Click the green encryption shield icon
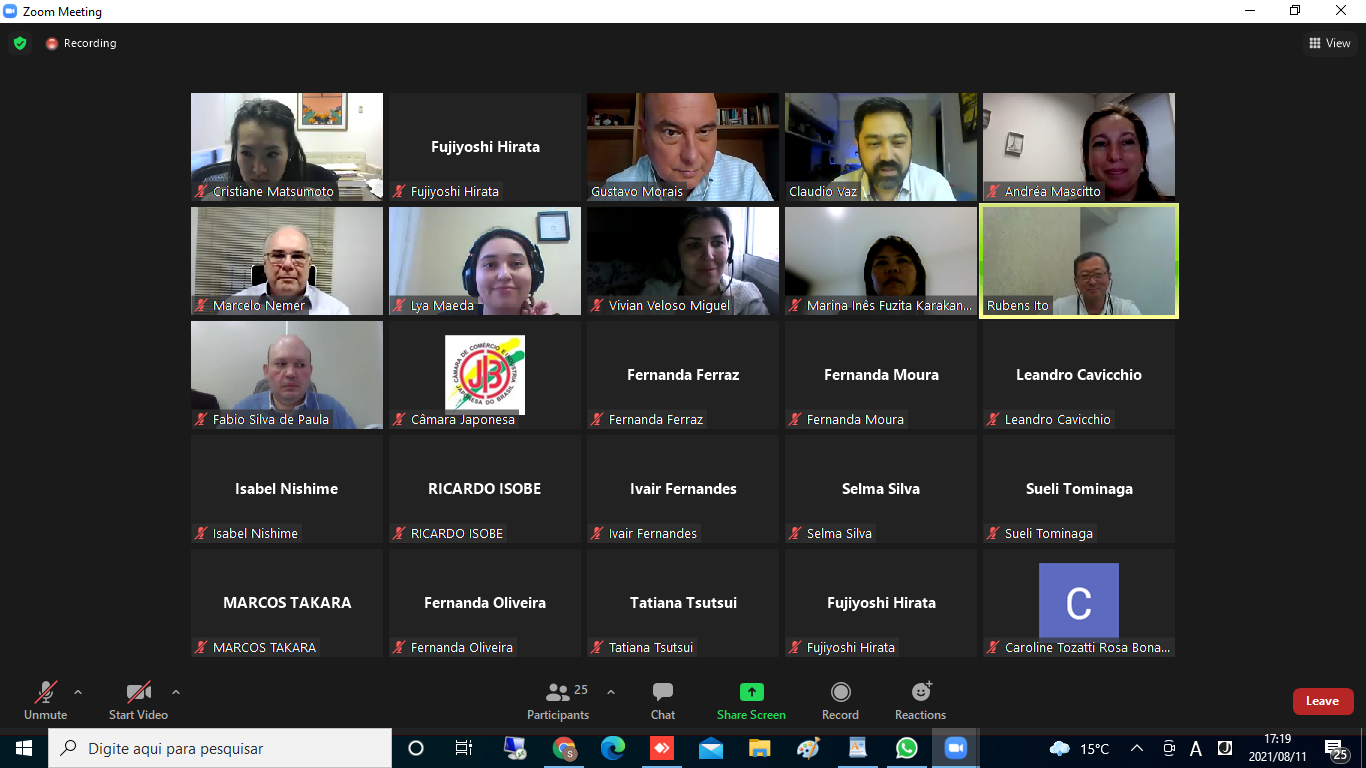 [x=20, y=43]
